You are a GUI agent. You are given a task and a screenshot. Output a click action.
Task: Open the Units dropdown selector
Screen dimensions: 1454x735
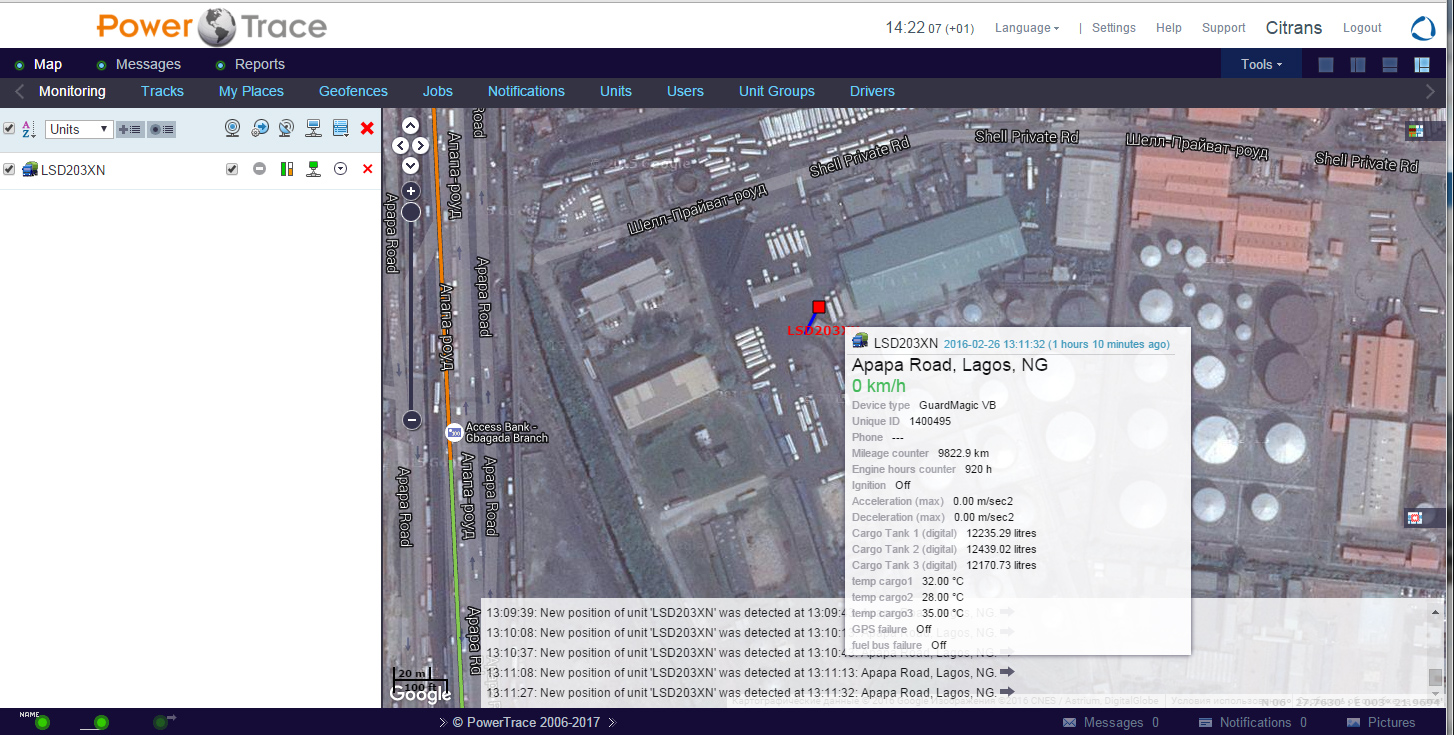click(x=79, y=129)
